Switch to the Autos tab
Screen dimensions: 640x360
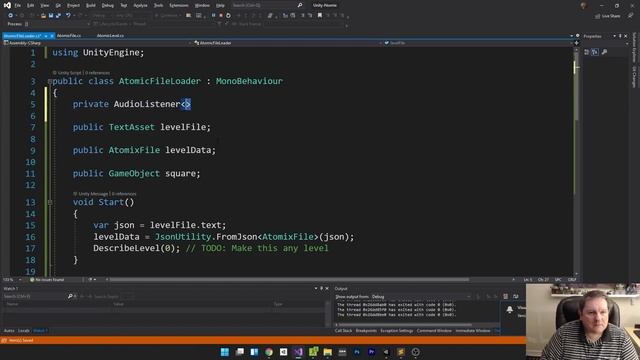[9, 331]
